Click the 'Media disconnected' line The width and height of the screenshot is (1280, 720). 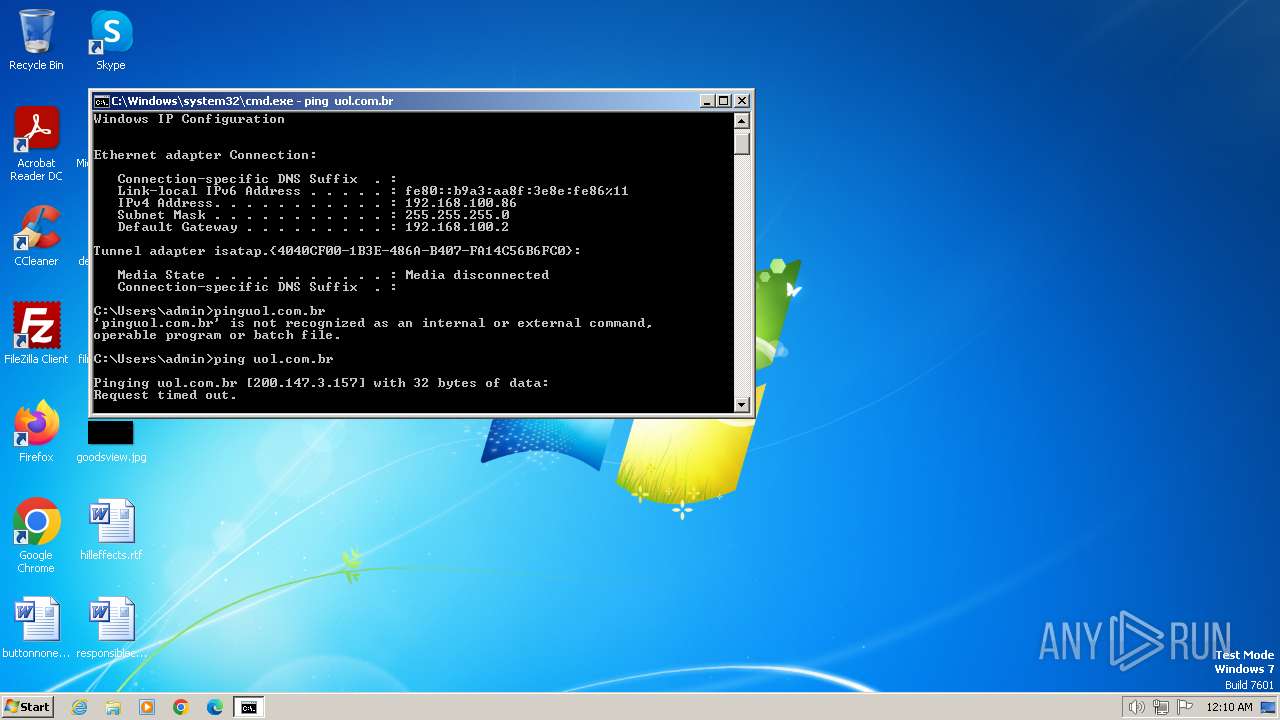(333, 275)
